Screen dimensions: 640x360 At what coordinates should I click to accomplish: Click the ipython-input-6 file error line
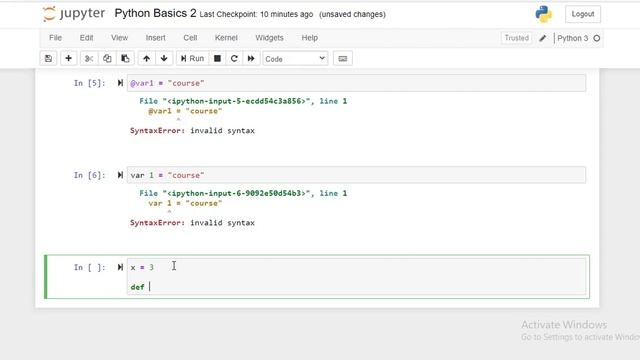(x=243, y=193)
